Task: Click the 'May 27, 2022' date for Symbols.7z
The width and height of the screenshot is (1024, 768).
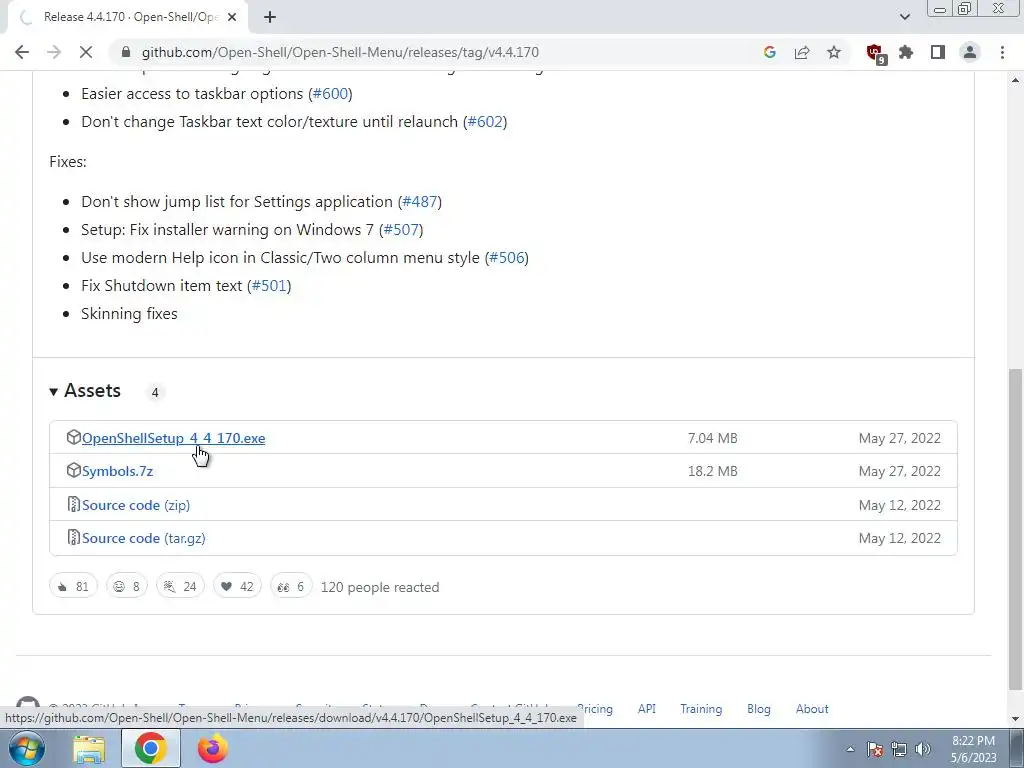Action: [900, 472]
